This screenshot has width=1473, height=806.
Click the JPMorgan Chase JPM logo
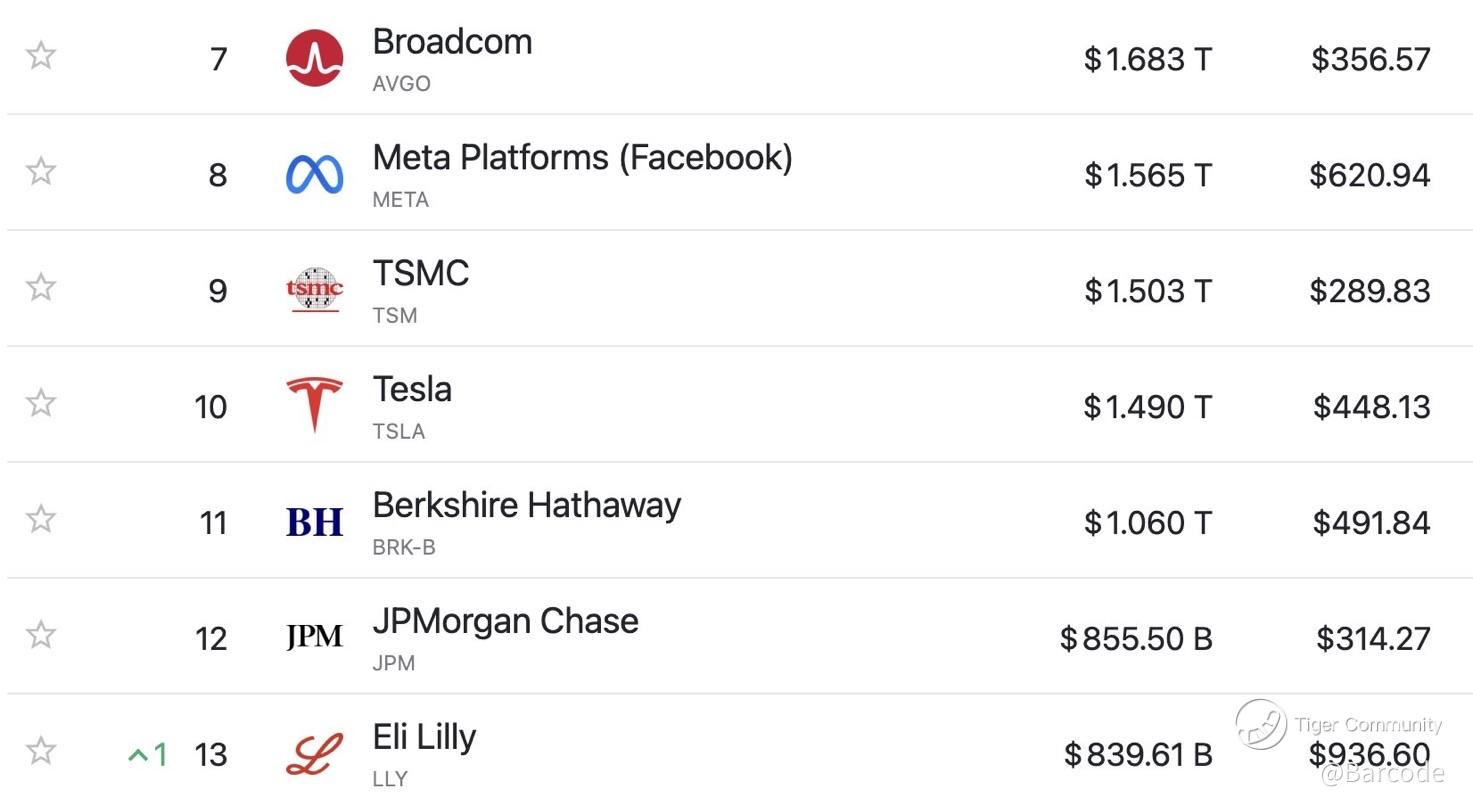tap(314, 637)
